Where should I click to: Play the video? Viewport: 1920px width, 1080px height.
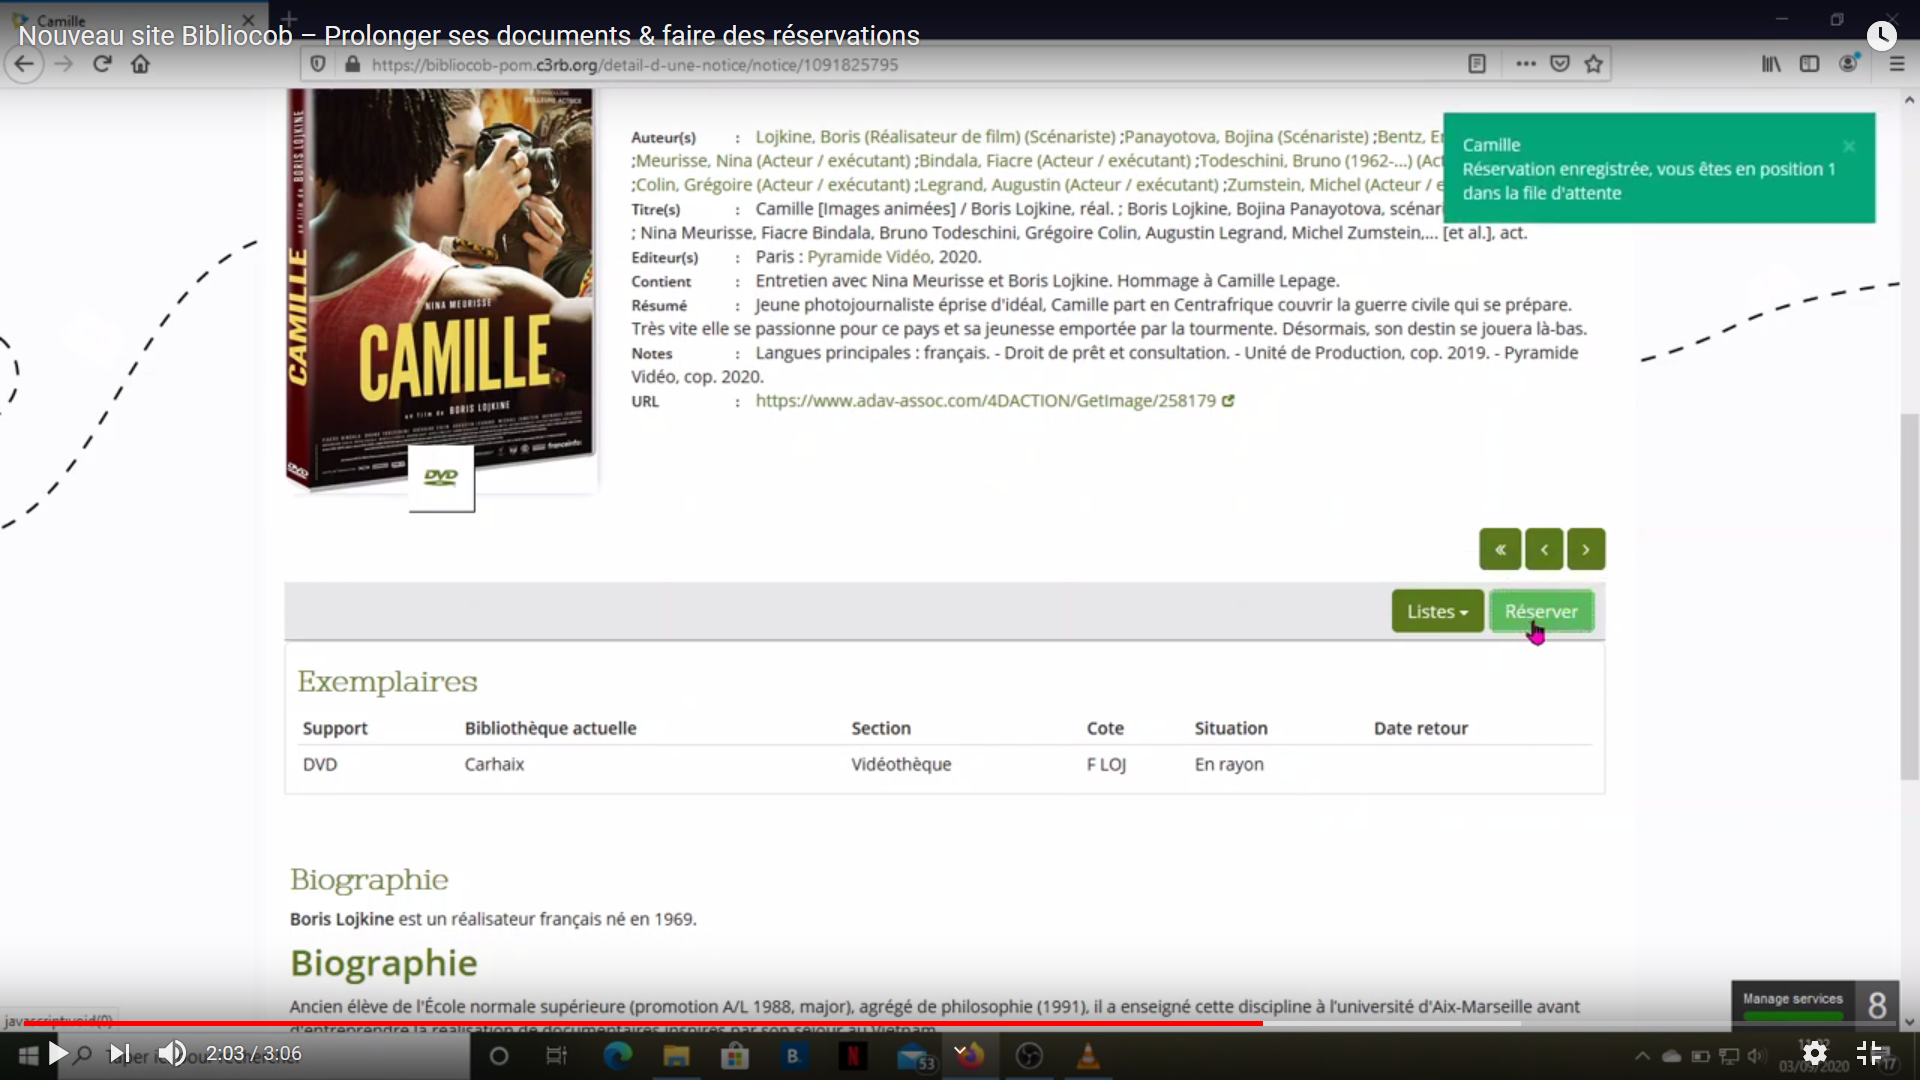click(58, 1053)
